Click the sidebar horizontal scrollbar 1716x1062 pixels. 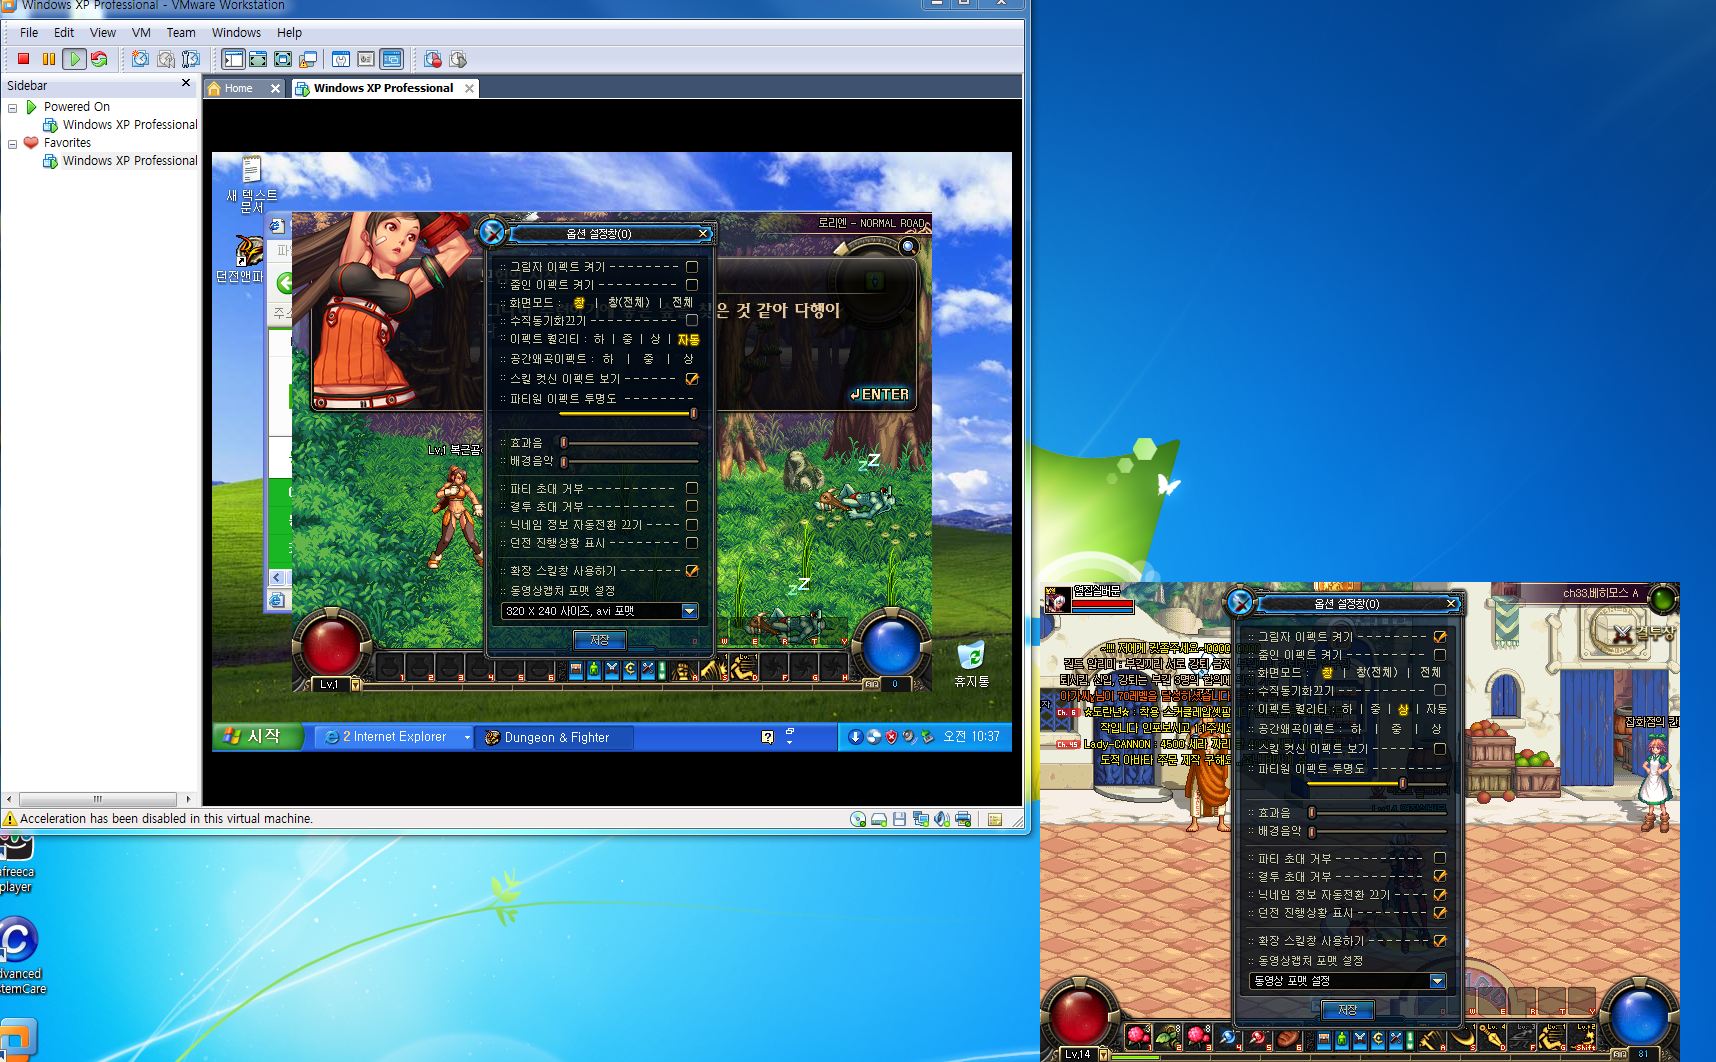coord(99,799)
